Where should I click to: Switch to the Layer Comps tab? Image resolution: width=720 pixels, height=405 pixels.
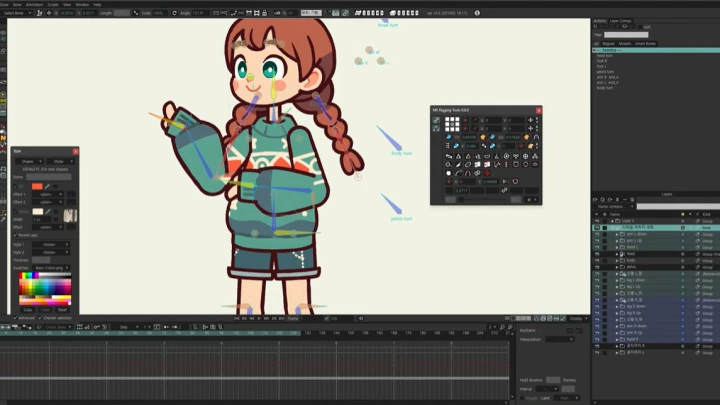point(620,20)
